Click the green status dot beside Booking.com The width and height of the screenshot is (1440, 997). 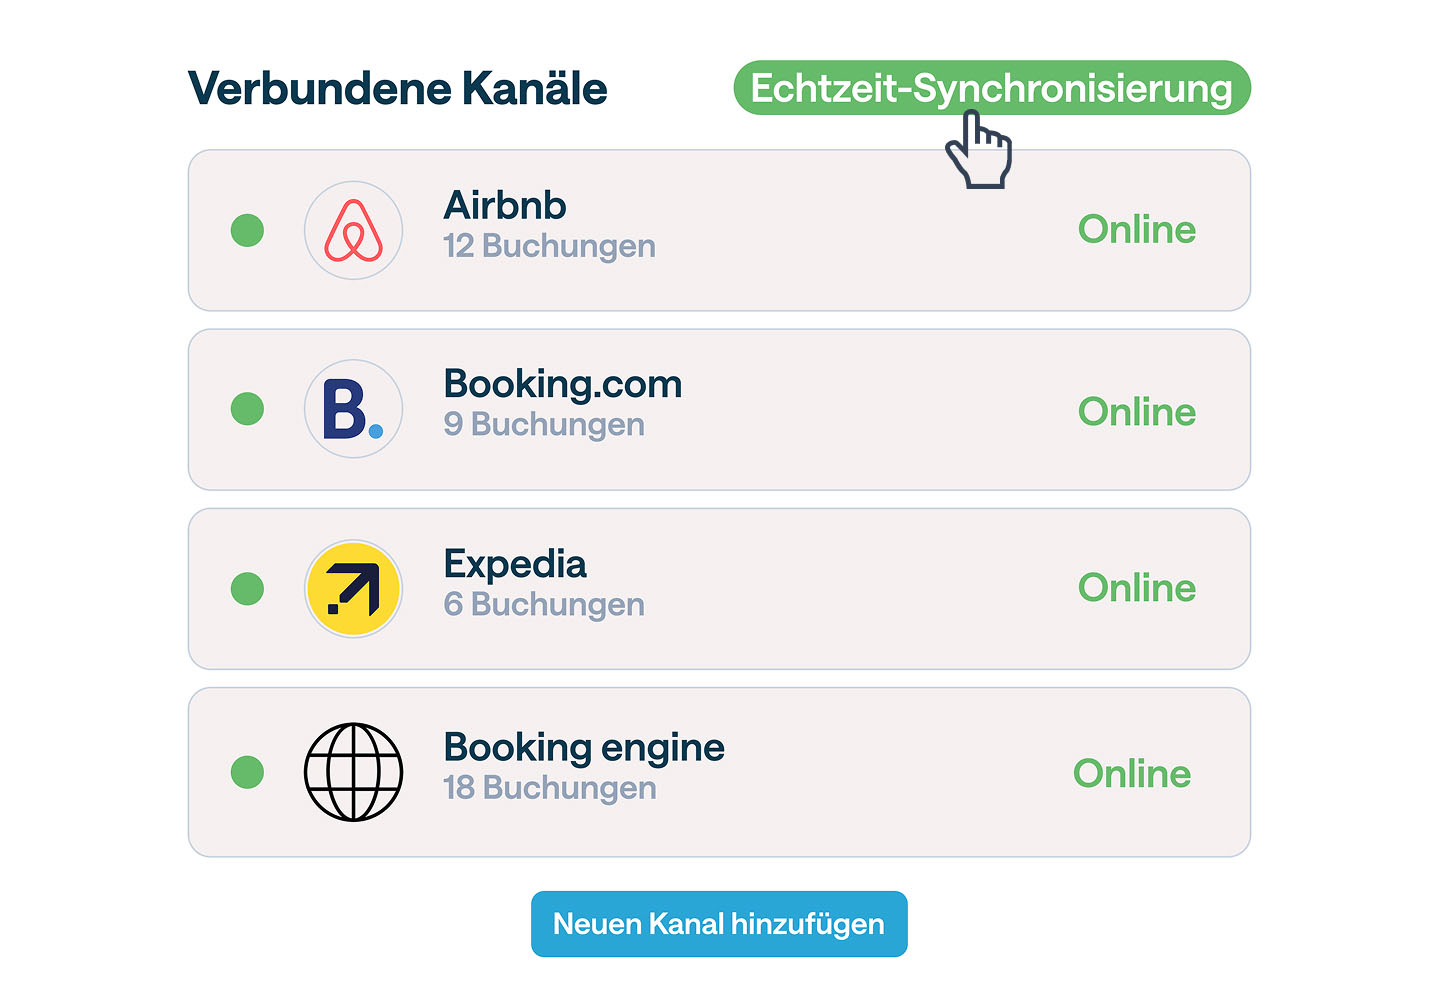(247, 409)
